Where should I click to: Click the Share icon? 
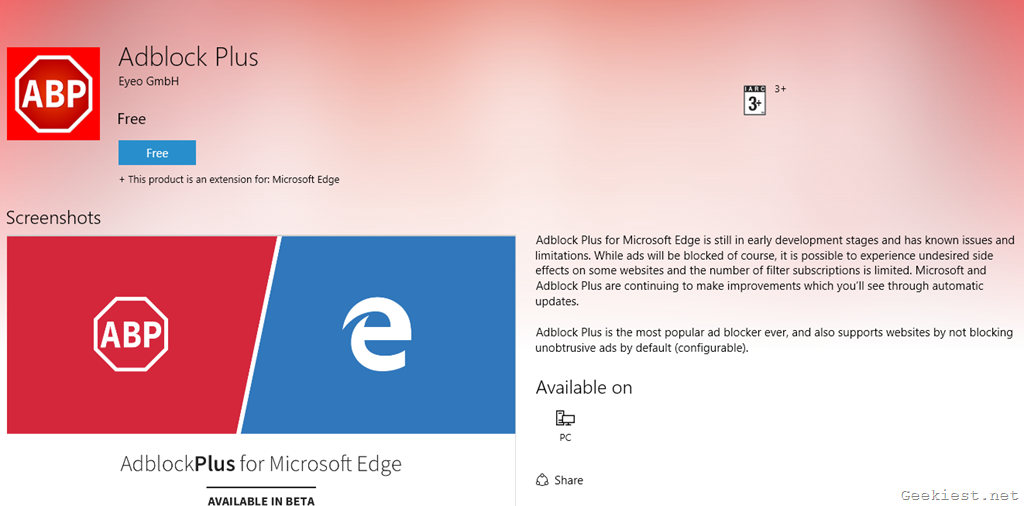[542, 480]
